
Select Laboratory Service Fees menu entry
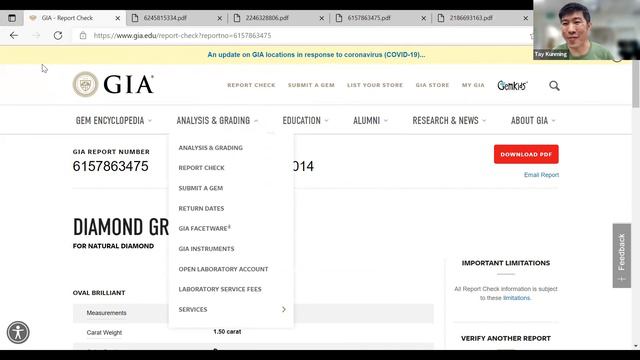point(220,289)
